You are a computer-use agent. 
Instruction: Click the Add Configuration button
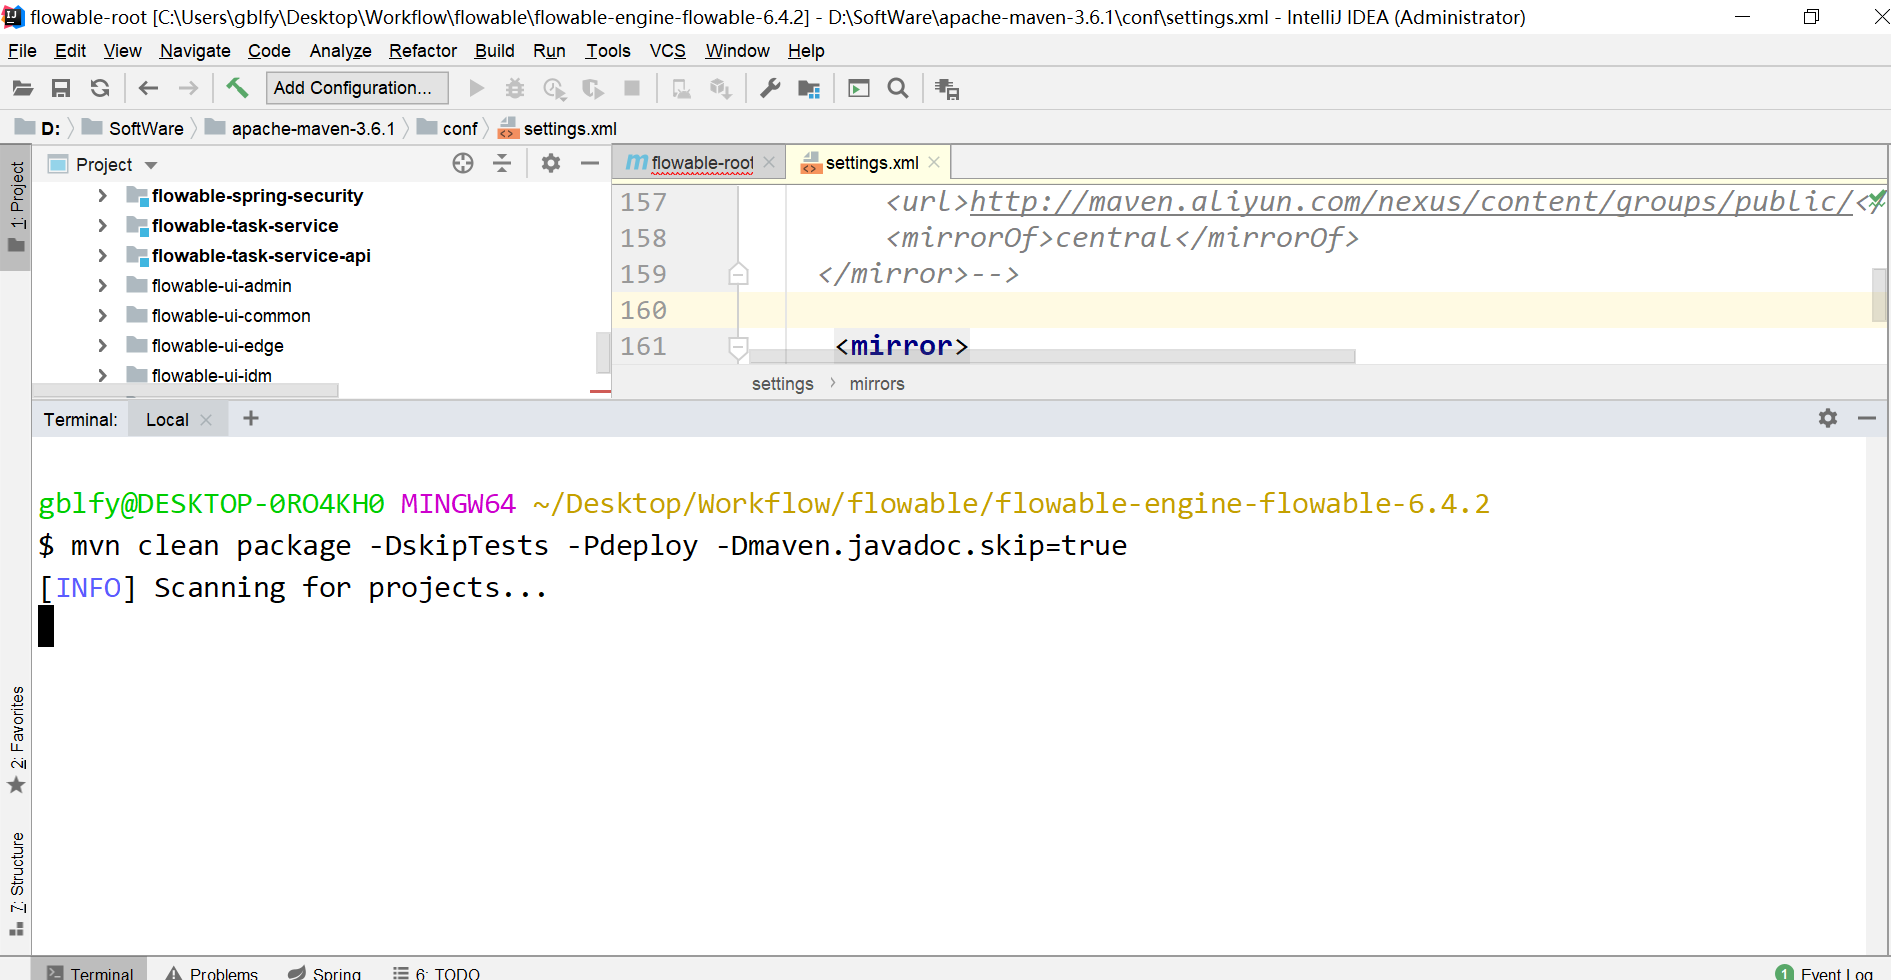pos(357,88)
